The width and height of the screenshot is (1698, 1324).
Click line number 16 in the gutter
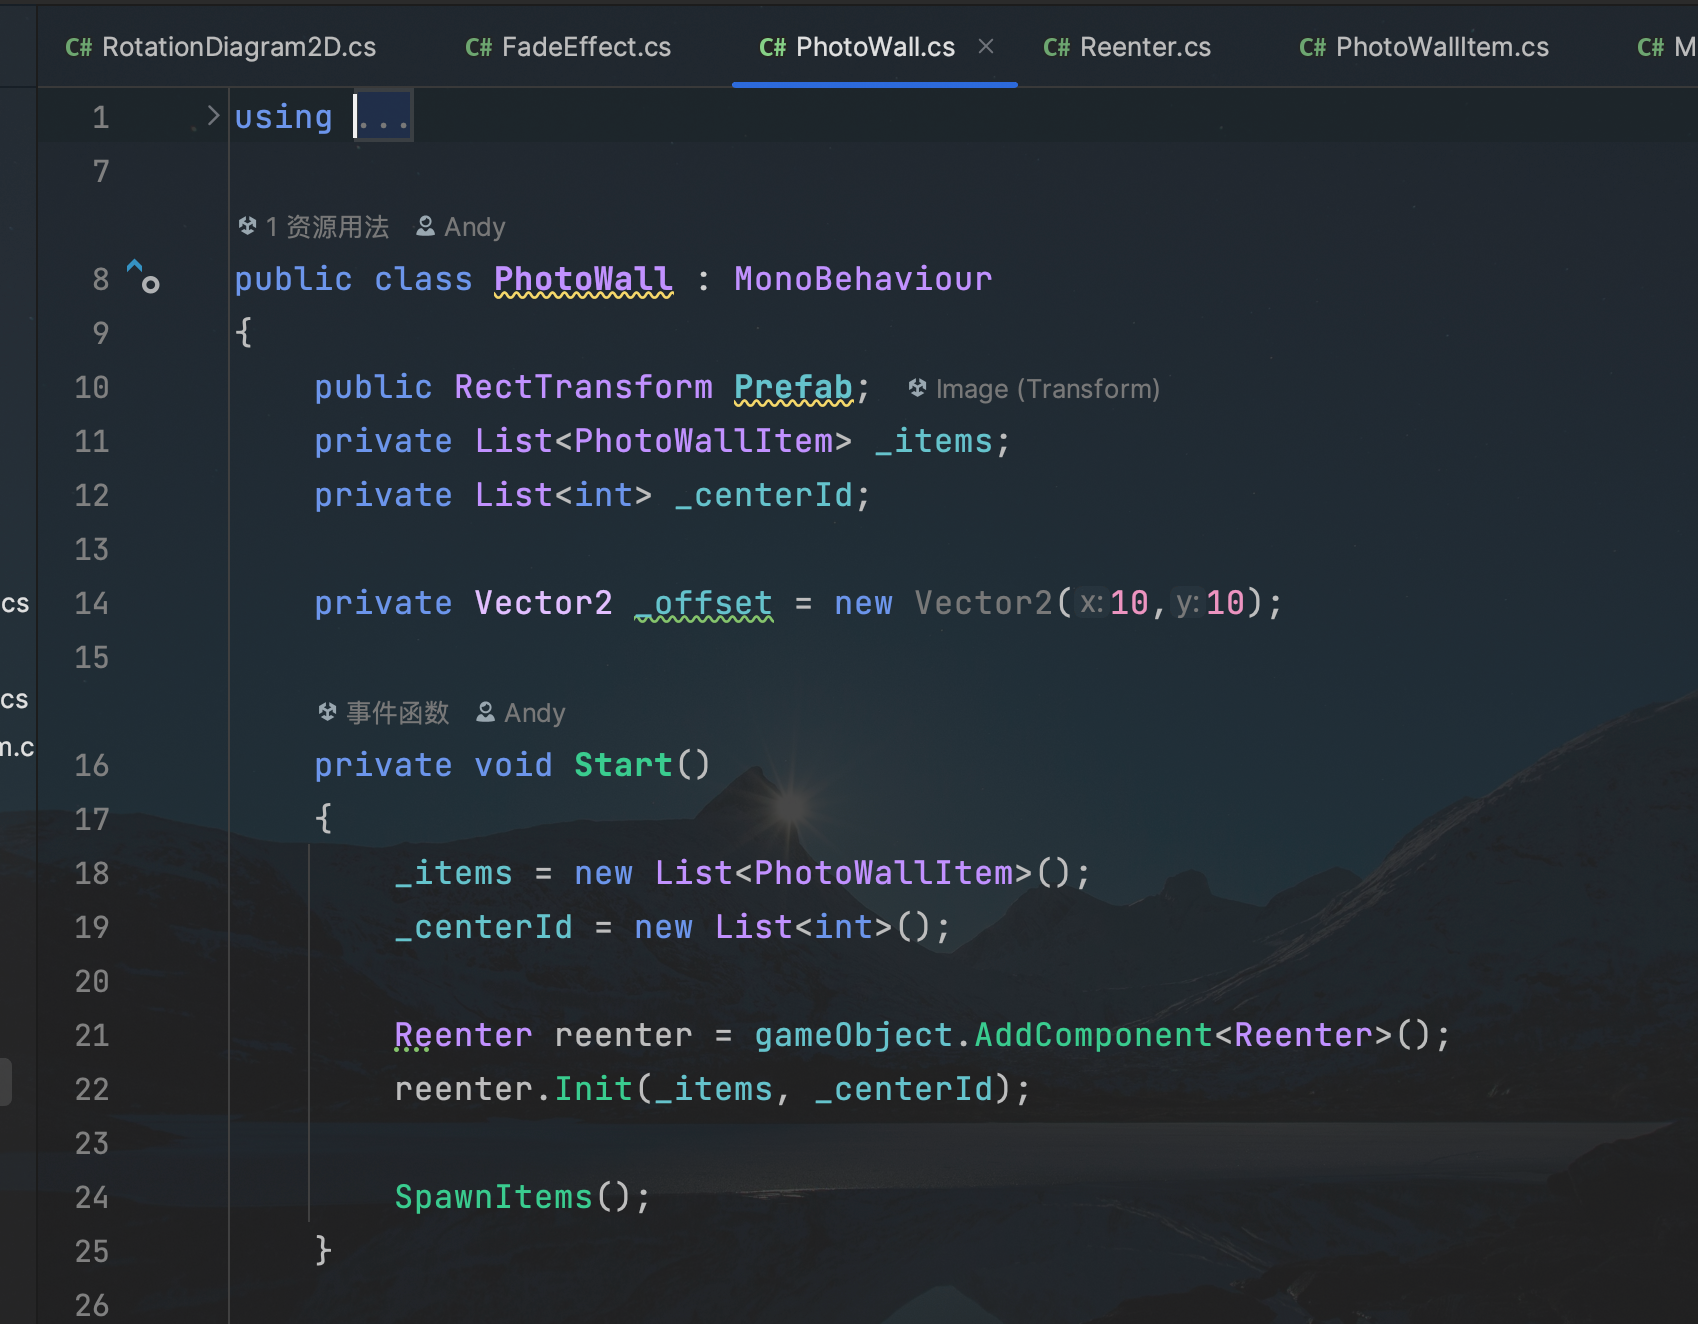(92, 765)
